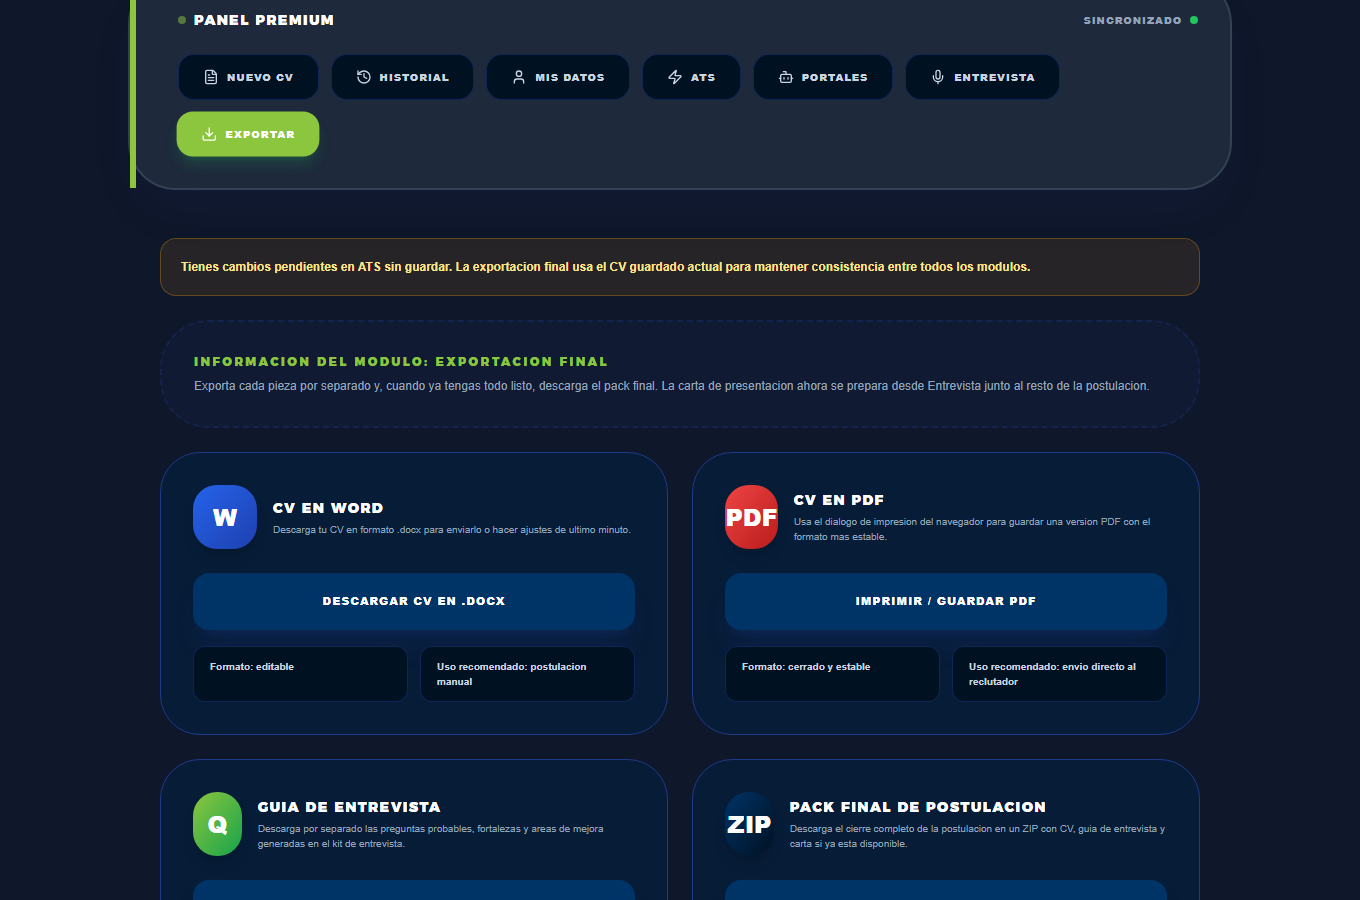
Task: Click the ZIP pack icon
Action: tap(749, 824)
